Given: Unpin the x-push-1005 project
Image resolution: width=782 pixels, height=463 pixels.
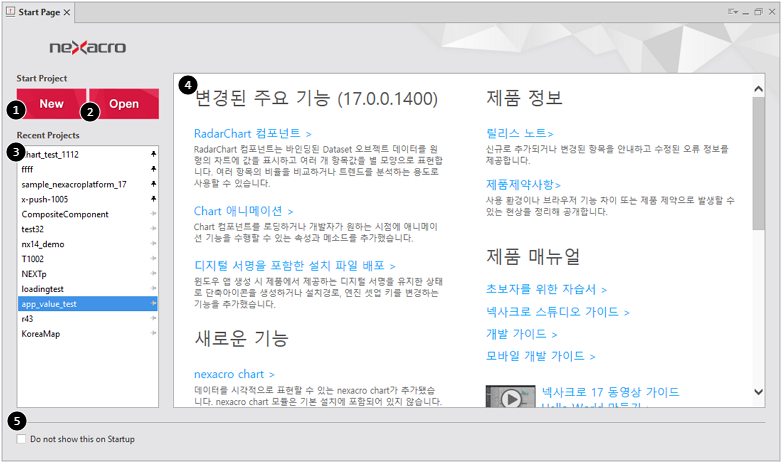Looking at the screenshot, I should 154,199.
